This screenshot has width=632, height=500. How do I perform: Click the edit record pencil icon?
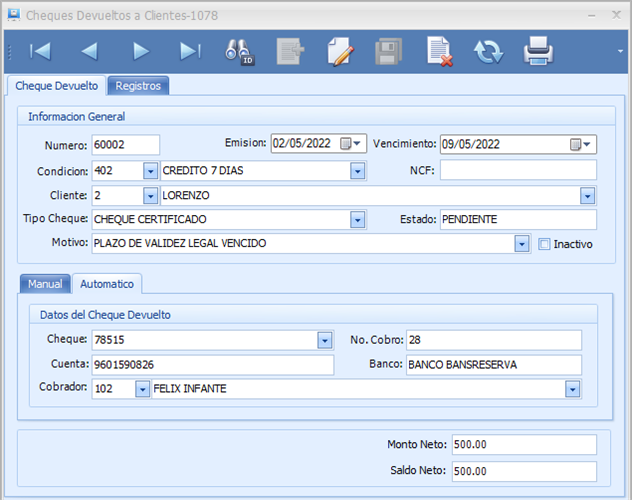pos(340,51)
